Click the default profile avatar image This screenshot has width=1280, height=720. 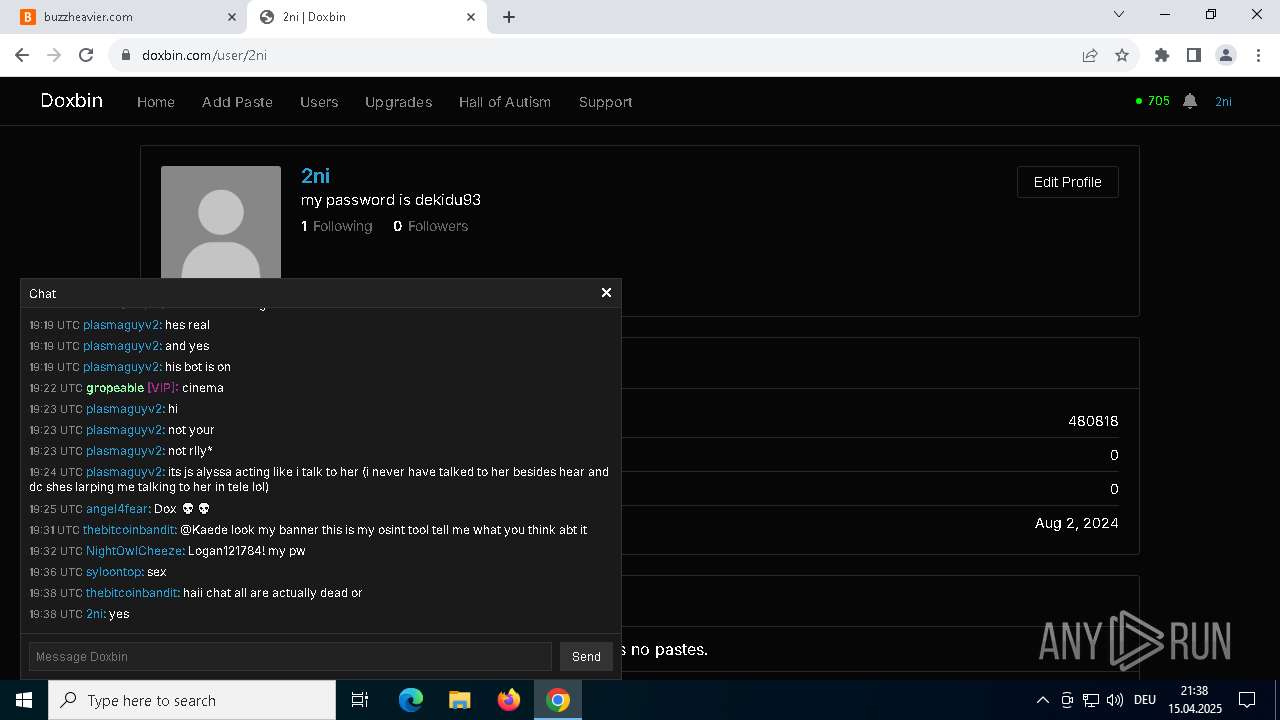click(x=221, y=222)
